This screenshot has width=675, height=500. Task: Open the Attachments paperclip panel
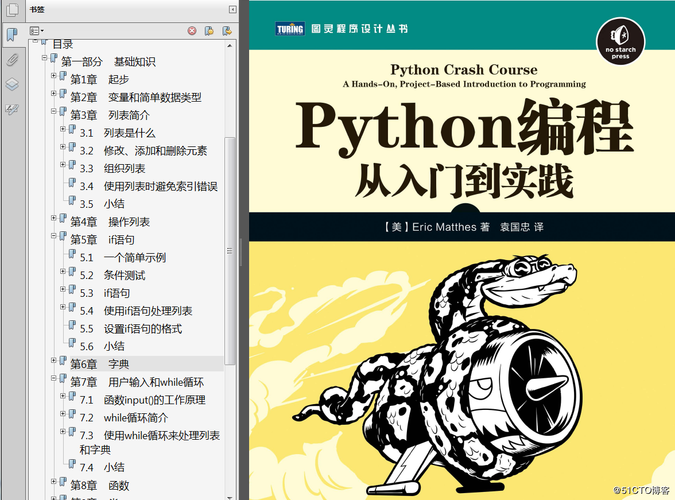(x=12, y=59)
